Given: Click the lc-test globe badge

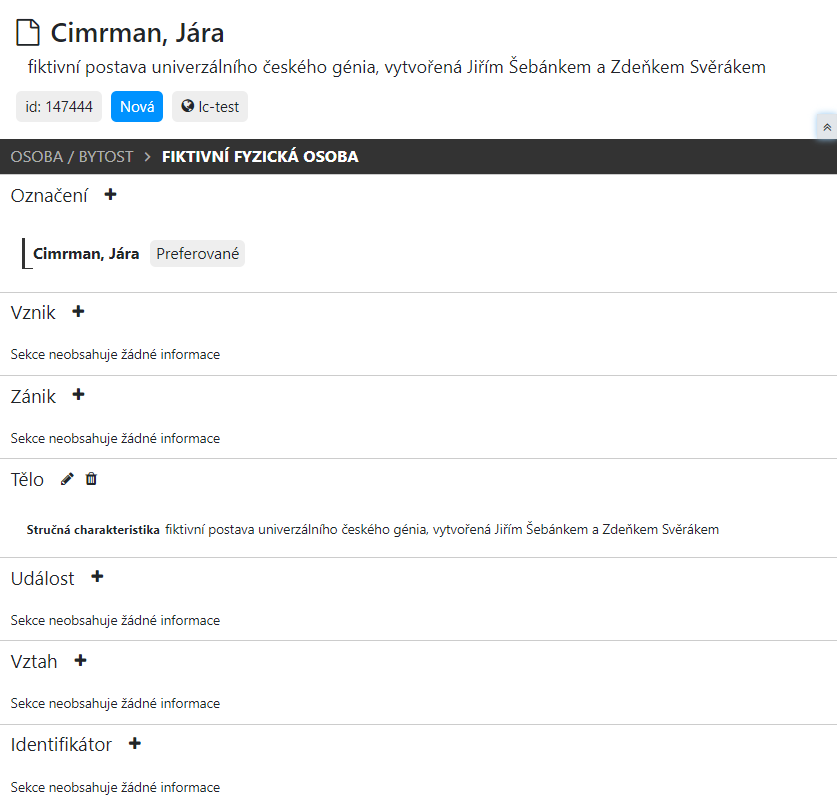Looking at the screenshot, I should [x=210, y=107].
